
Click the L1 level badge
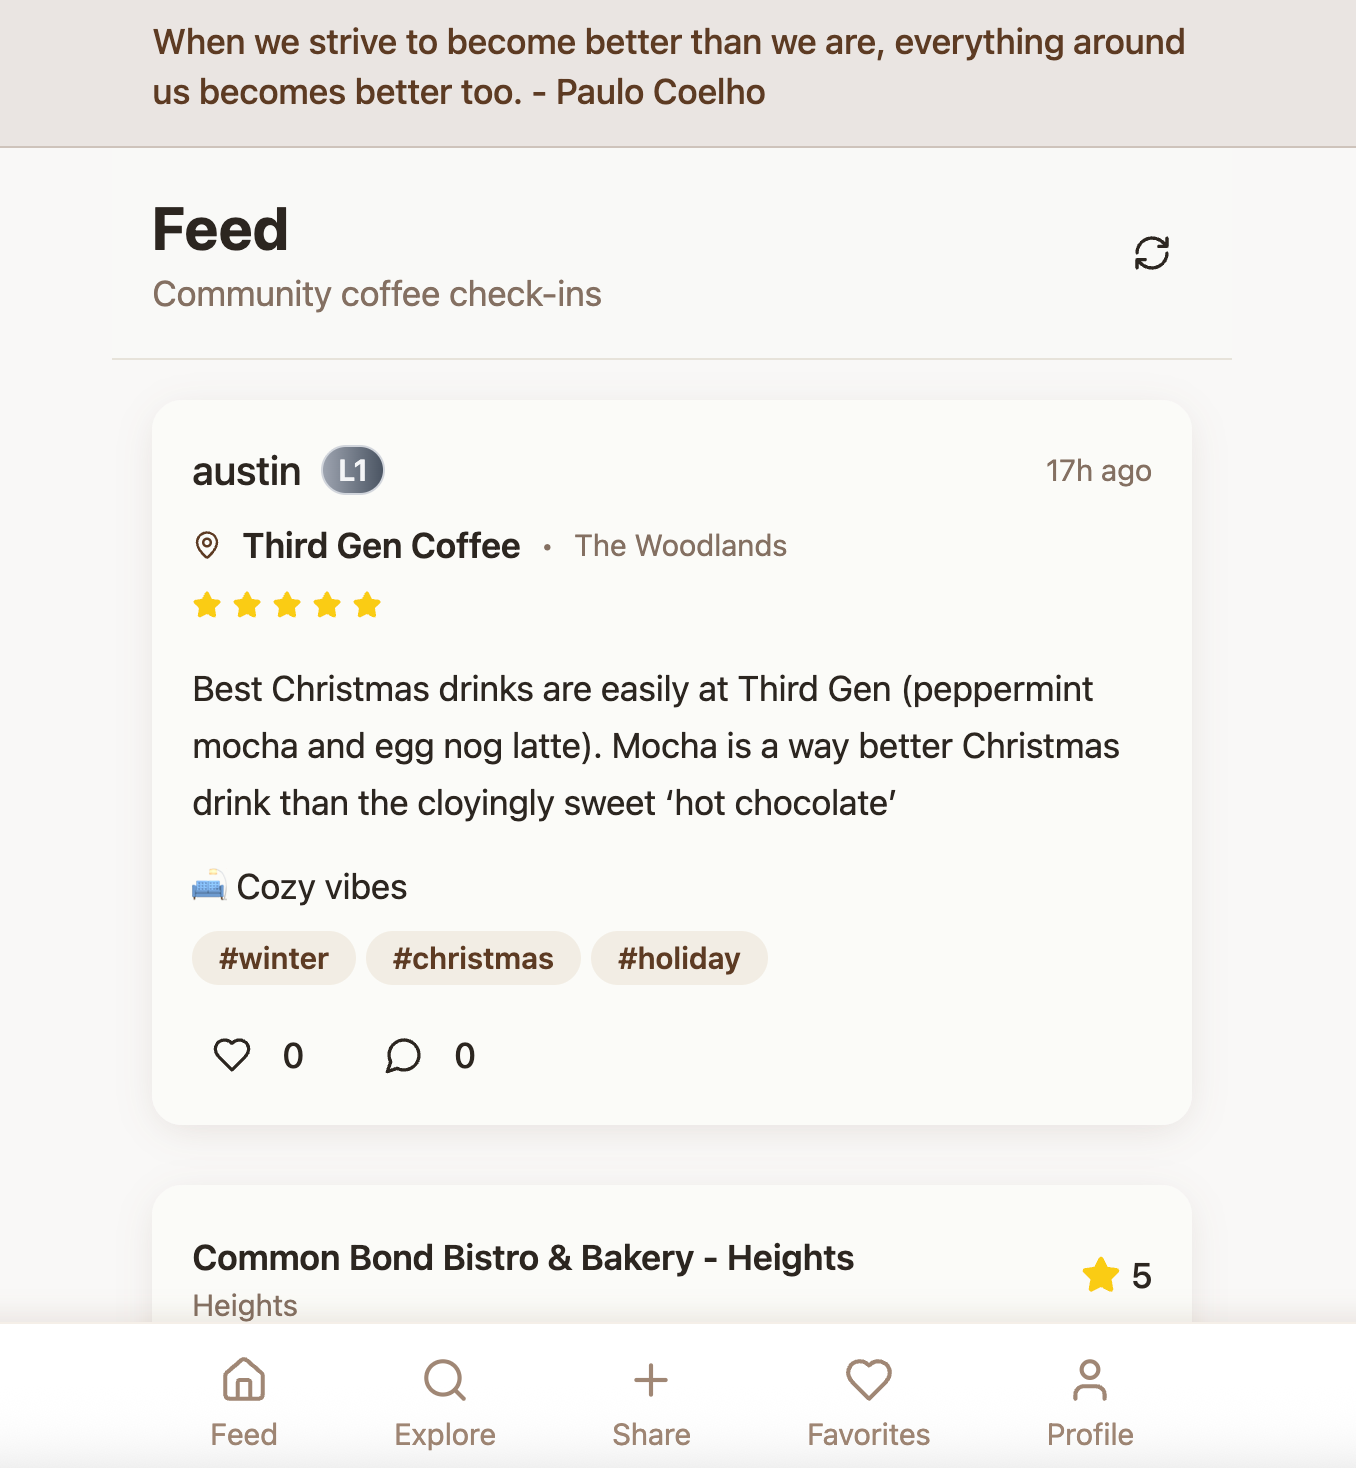pos(353,470)
